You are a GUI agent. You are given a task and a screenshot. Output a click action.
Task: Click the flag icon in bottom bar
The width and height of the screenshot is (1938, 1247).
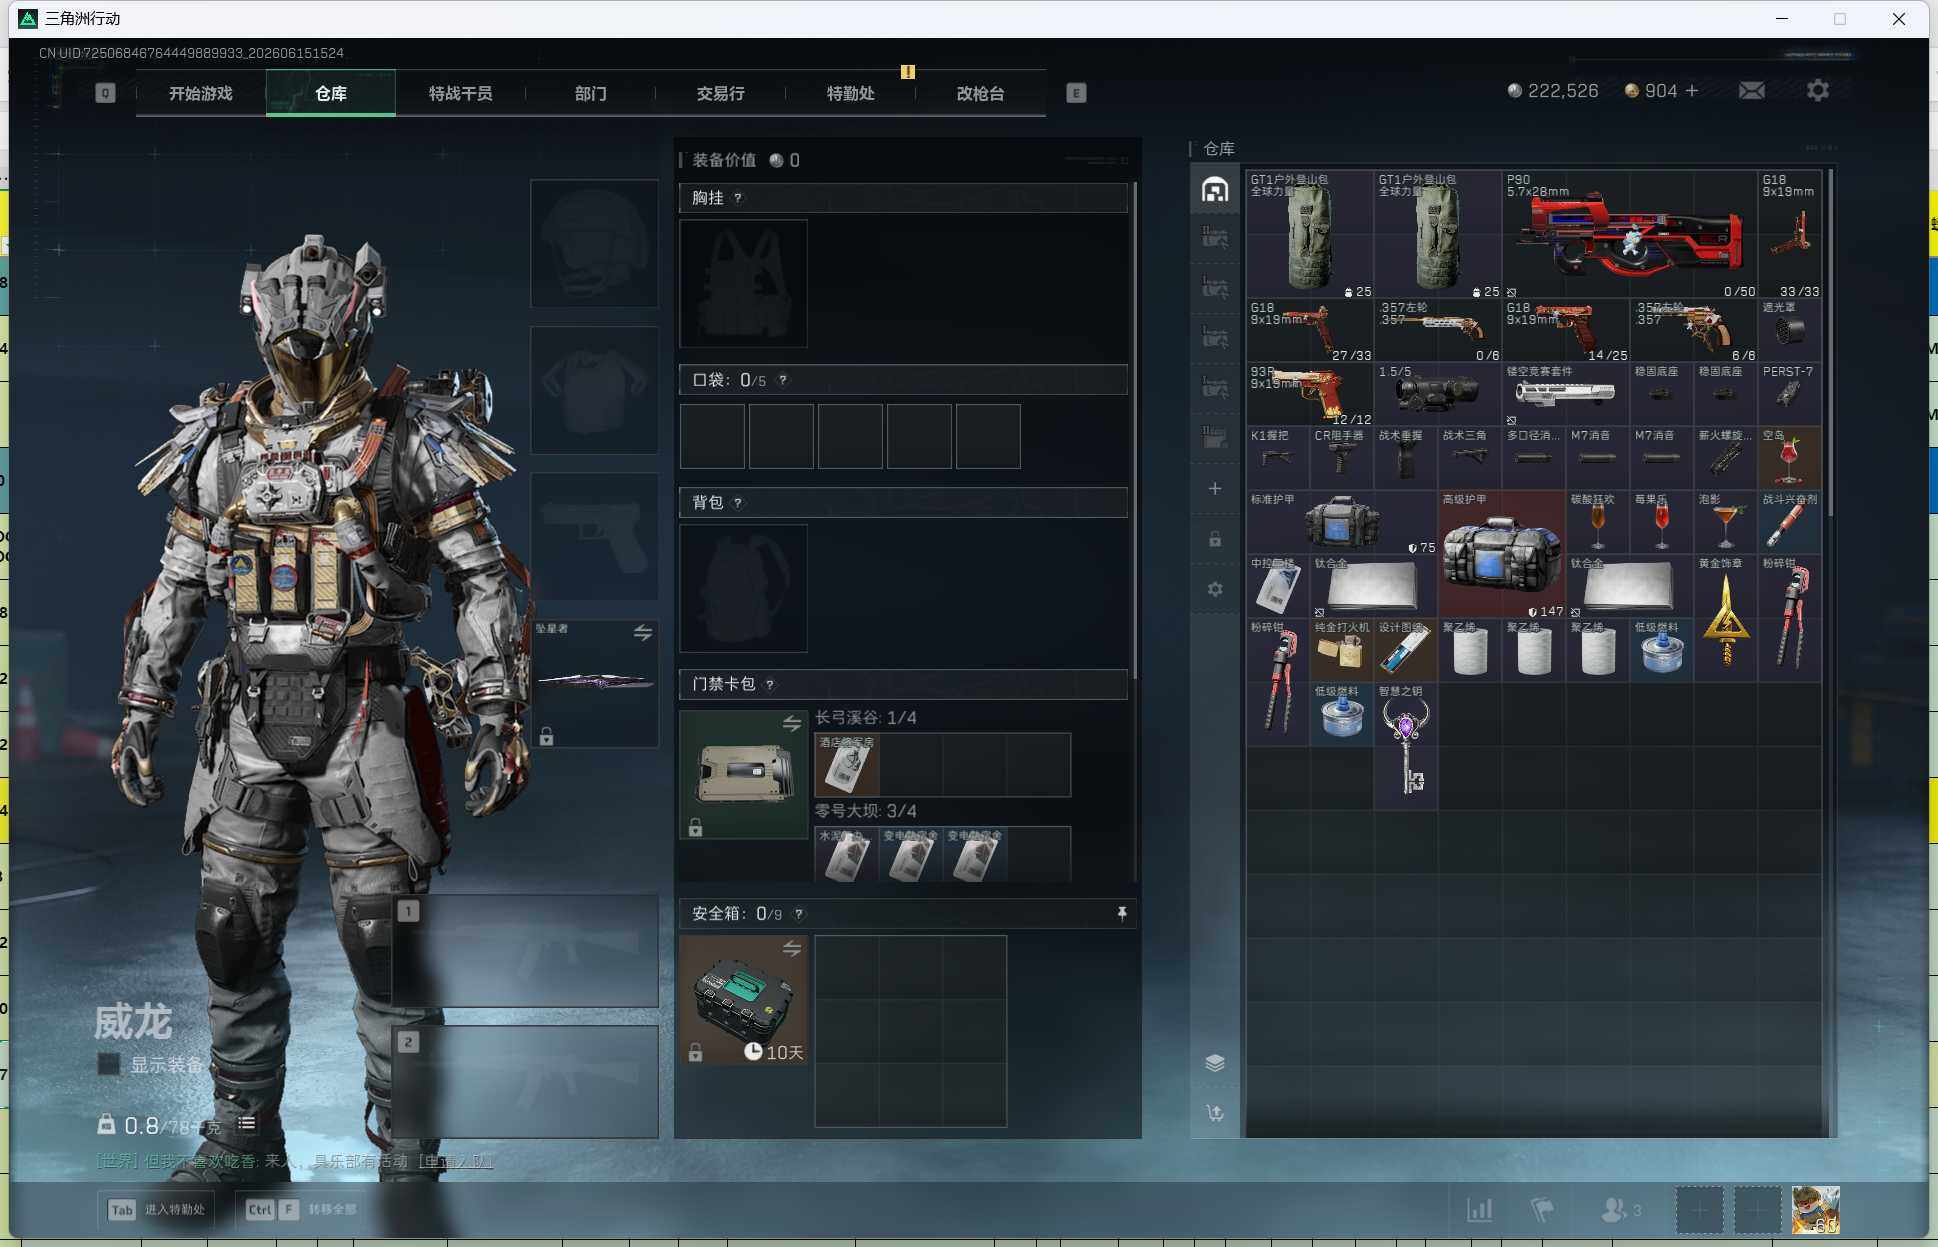point(1542,1210)
